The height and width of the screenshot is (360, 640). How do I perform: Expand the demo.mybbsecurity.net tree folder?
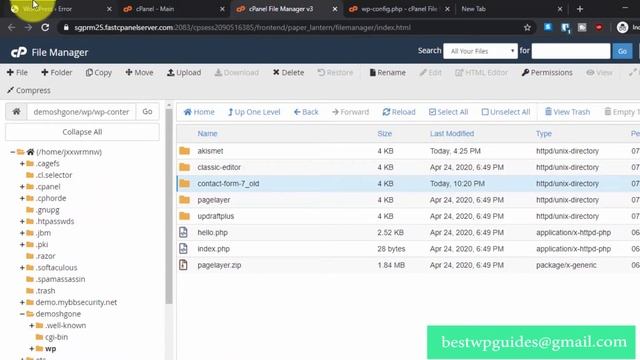22,302
